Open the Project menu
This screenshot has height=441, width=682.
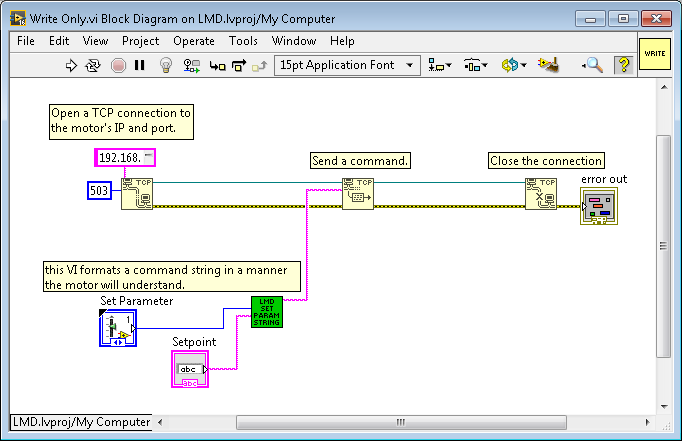(x=140, y=41)
